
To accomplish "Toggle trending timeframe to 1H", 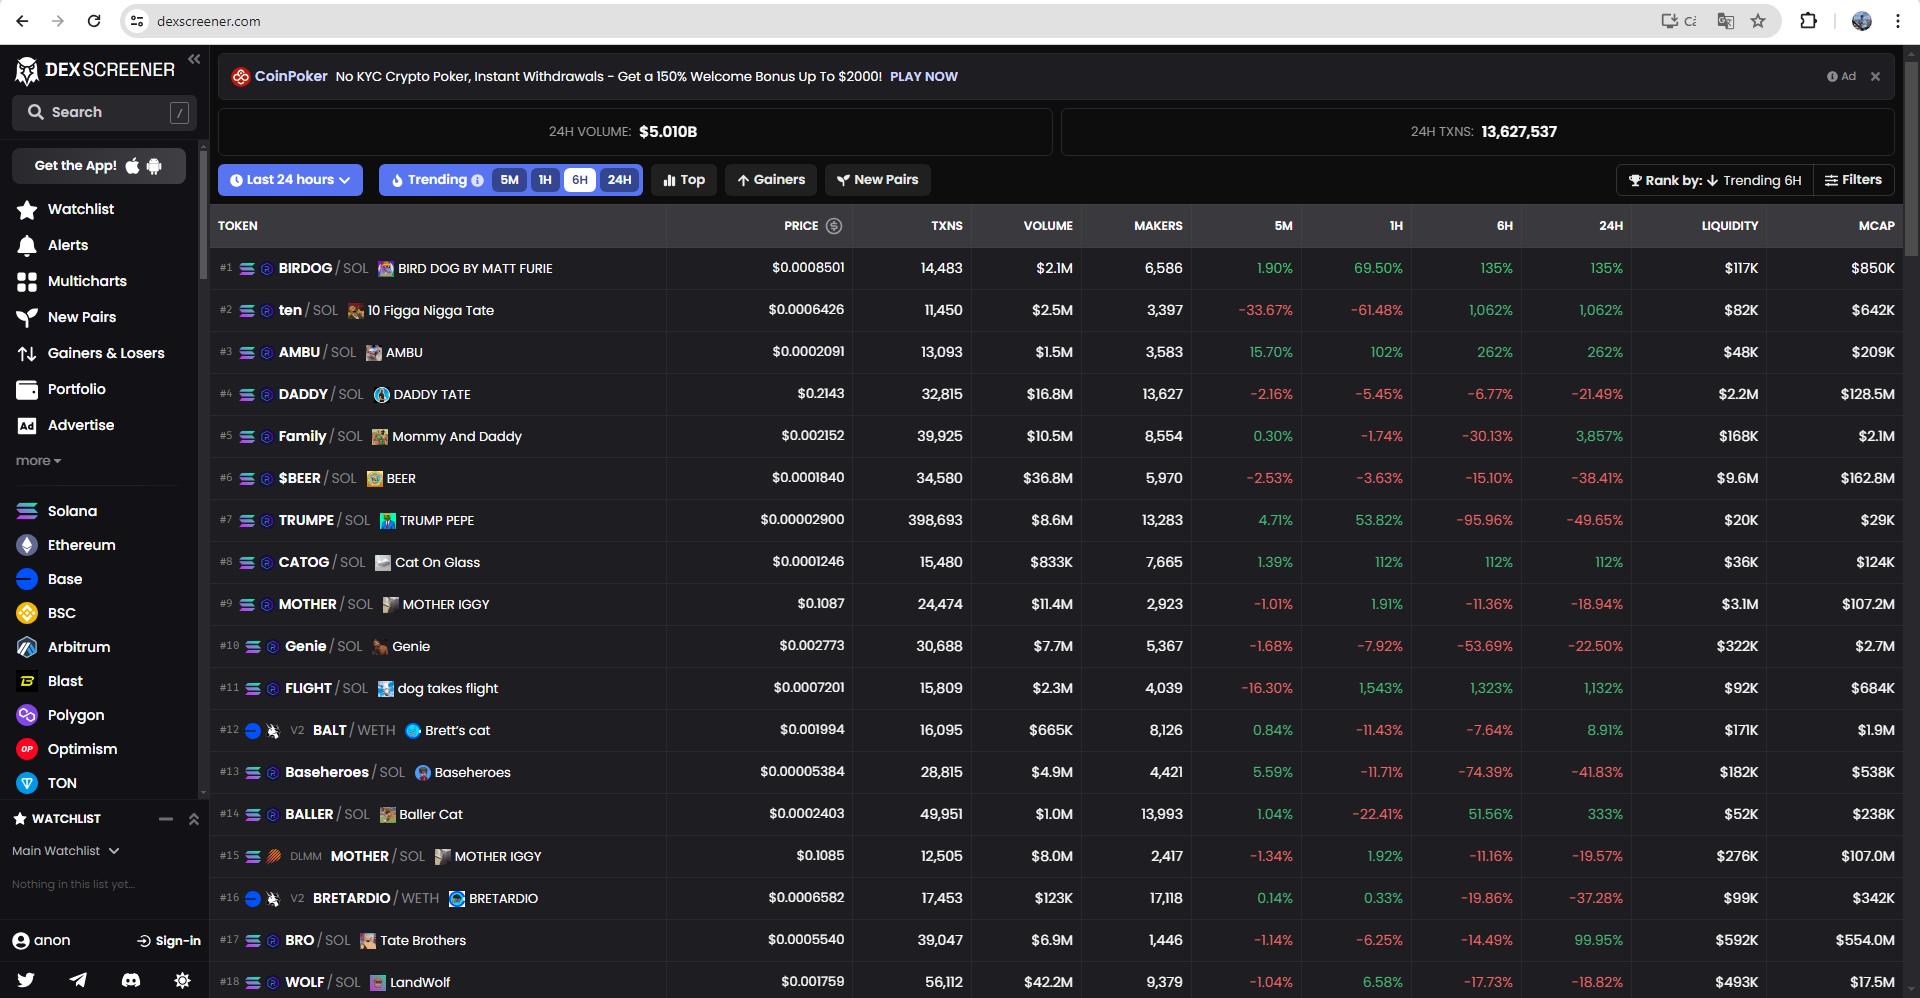I will 545,180.
